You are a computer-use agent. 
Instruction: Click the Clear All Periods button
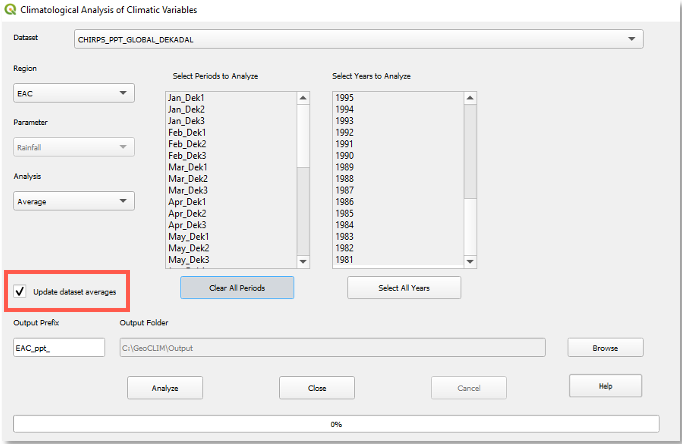pos(237,288)
